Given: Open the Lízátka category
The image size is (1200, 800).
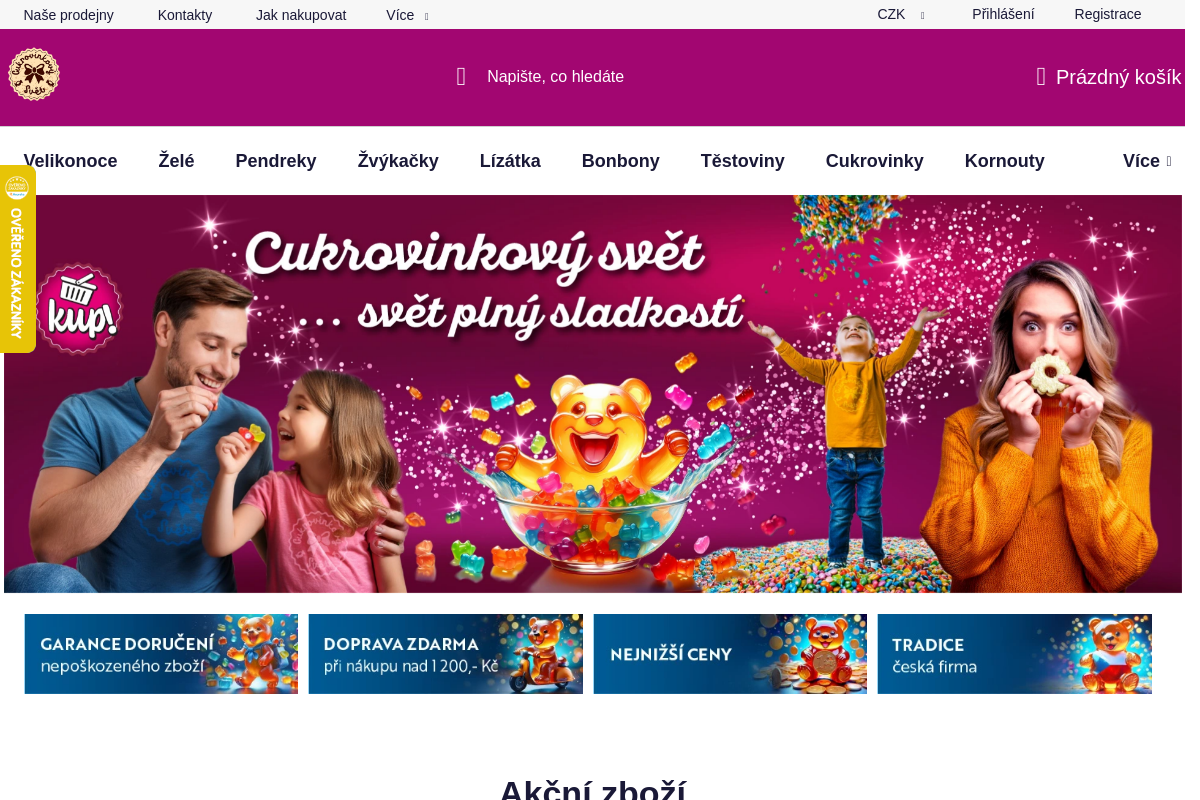Looking at the screenshot, I should tap(510, 161).
